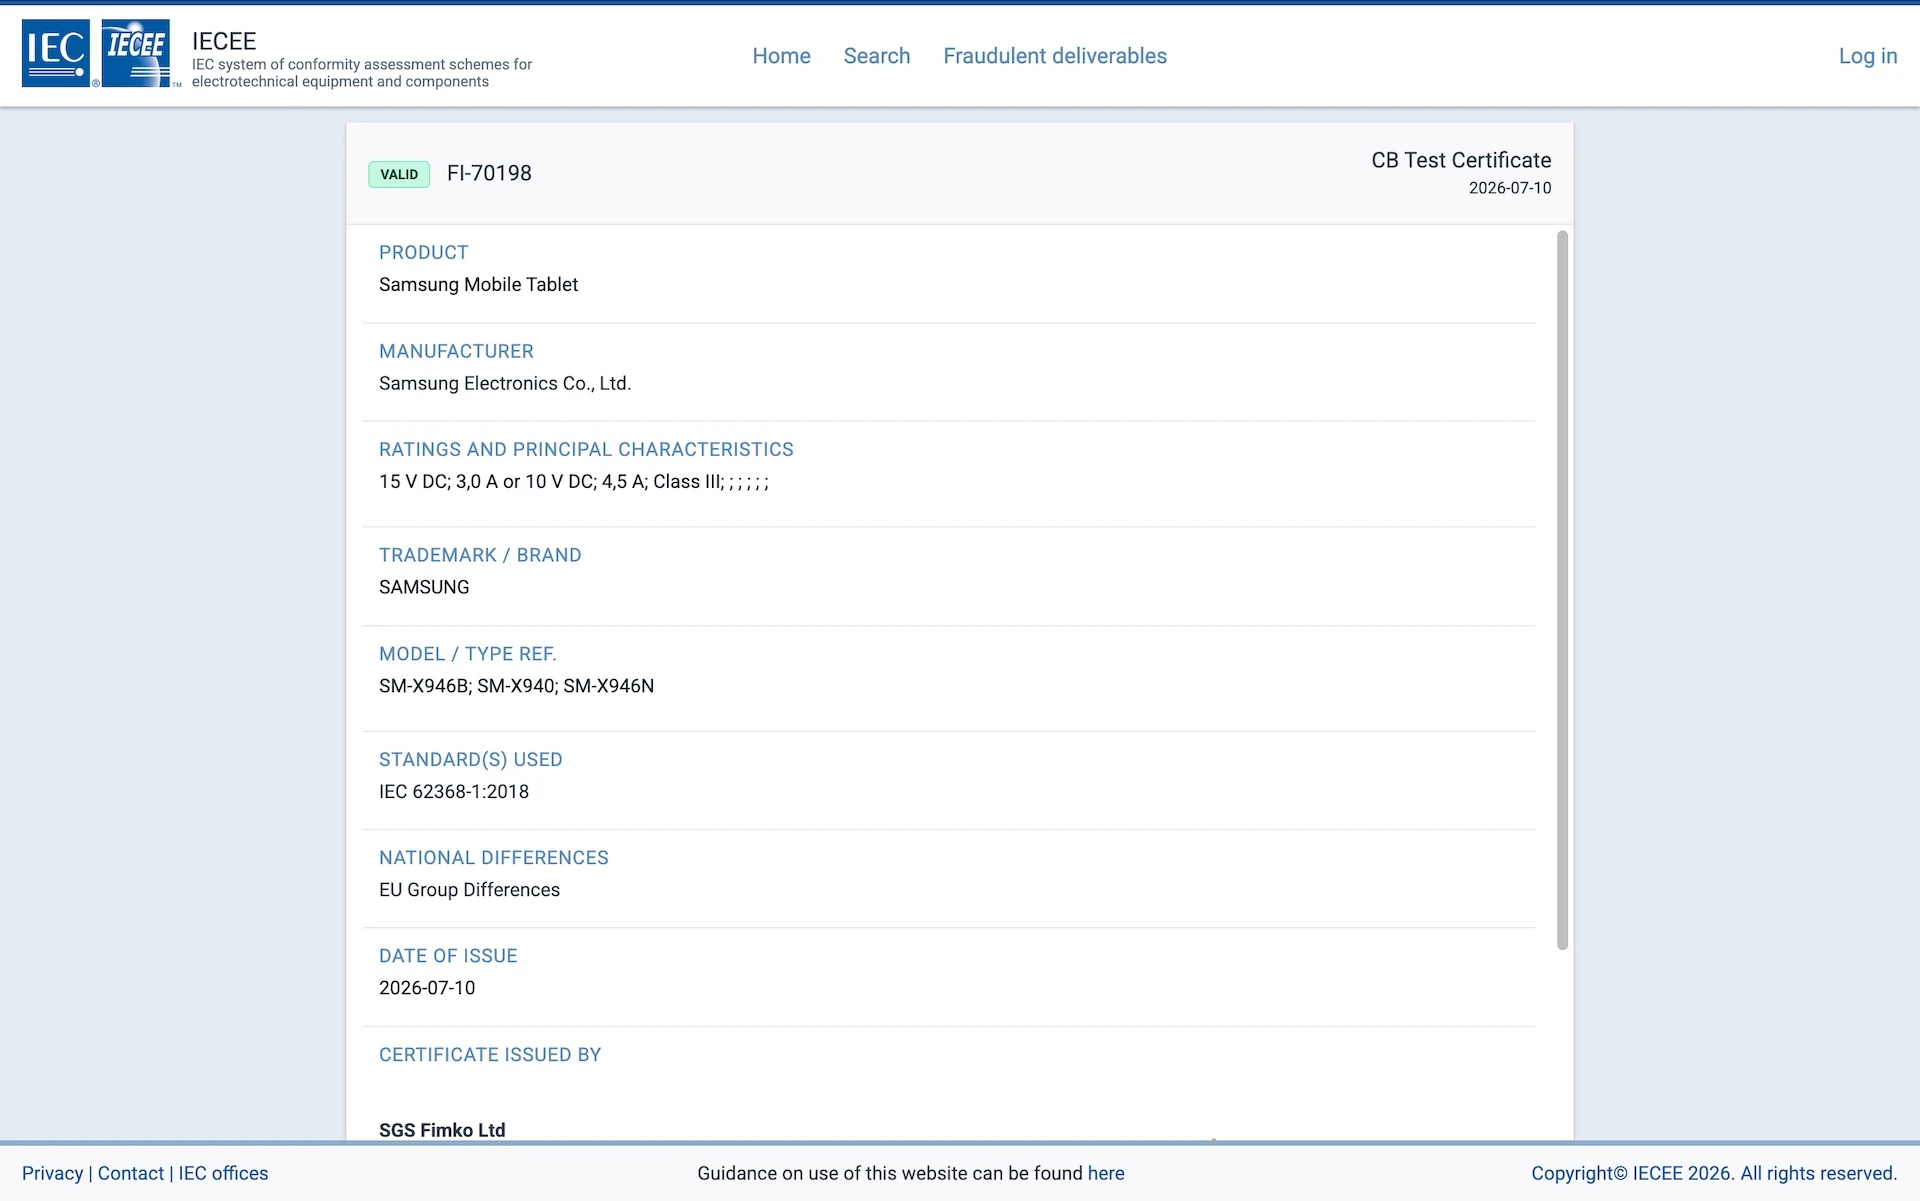
Task: Open the Privacy link in footer
Action: tap(53, 1173)
